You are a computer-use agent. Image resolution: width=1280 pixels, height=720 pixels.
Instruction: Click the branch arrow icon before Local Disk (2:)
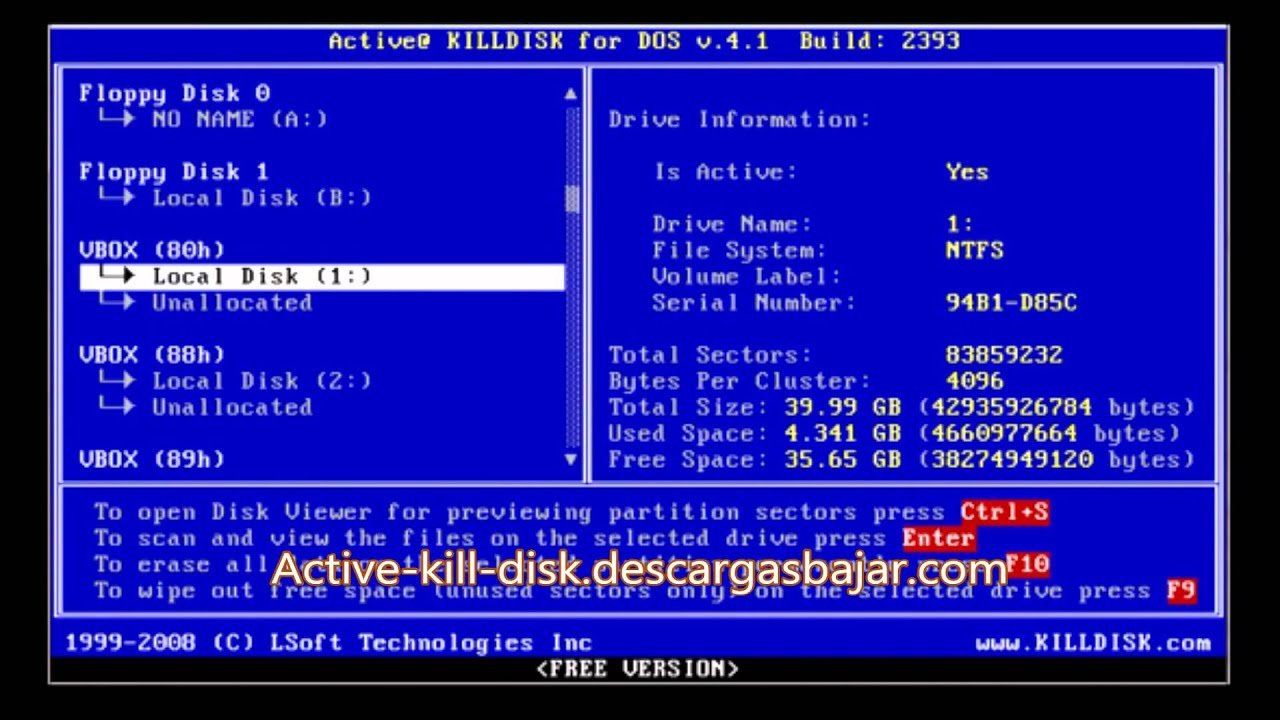(117, 379)
